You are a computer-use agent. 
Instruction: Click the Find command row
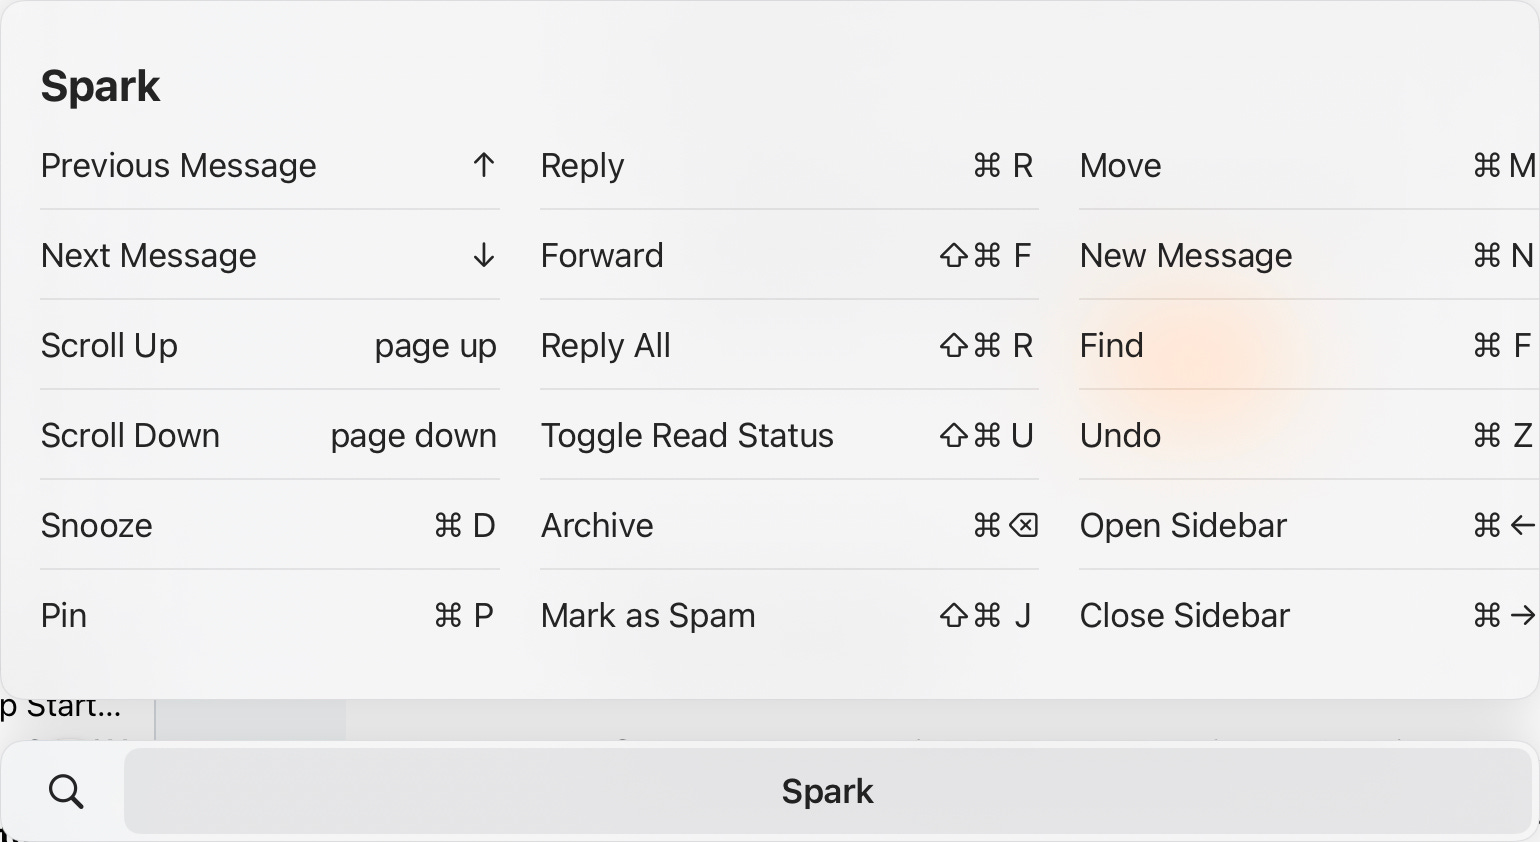(x=1309, y=345)
